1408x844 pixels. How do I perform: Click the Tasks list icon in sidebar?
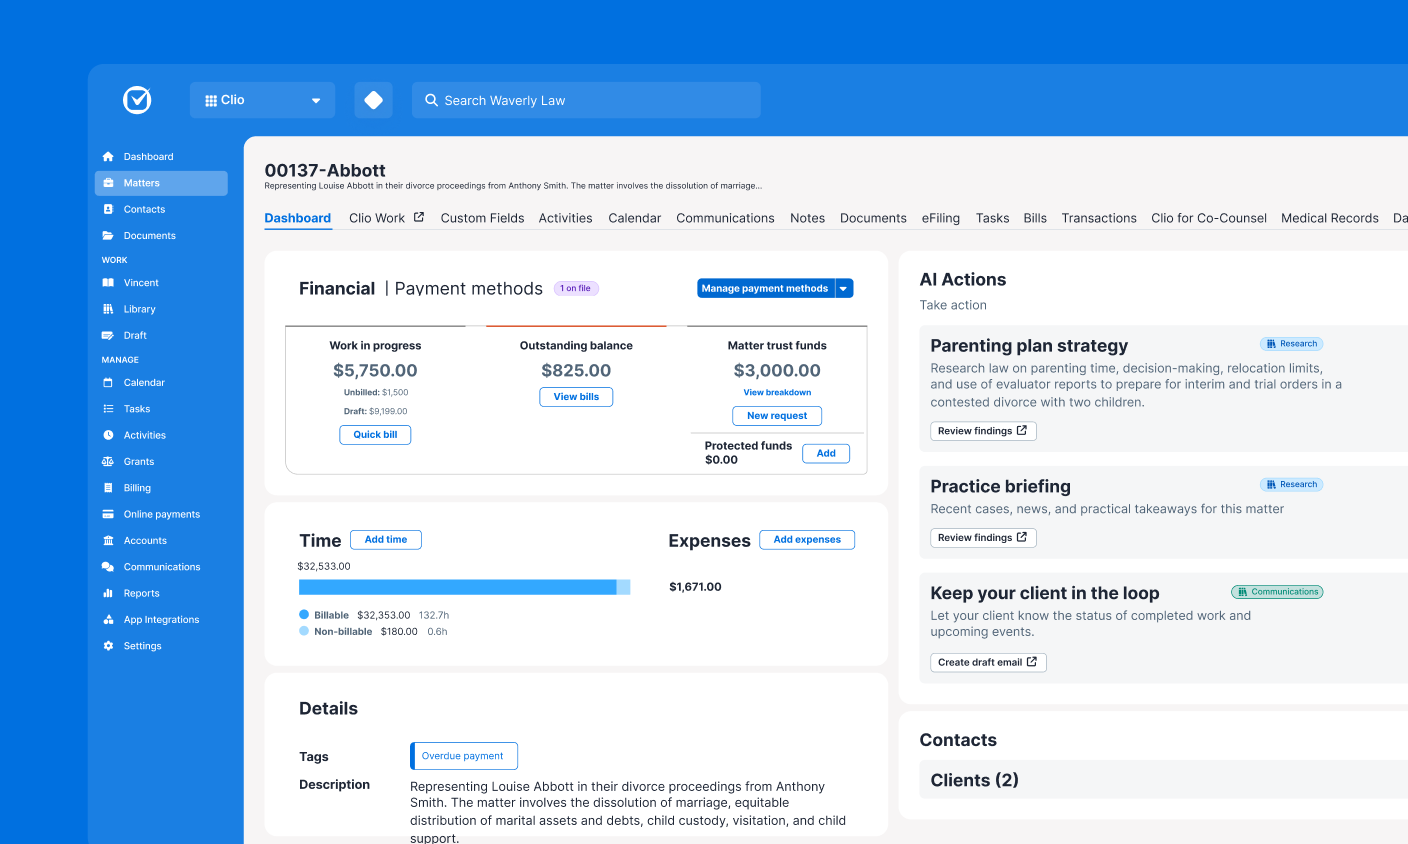click(108, 409)
